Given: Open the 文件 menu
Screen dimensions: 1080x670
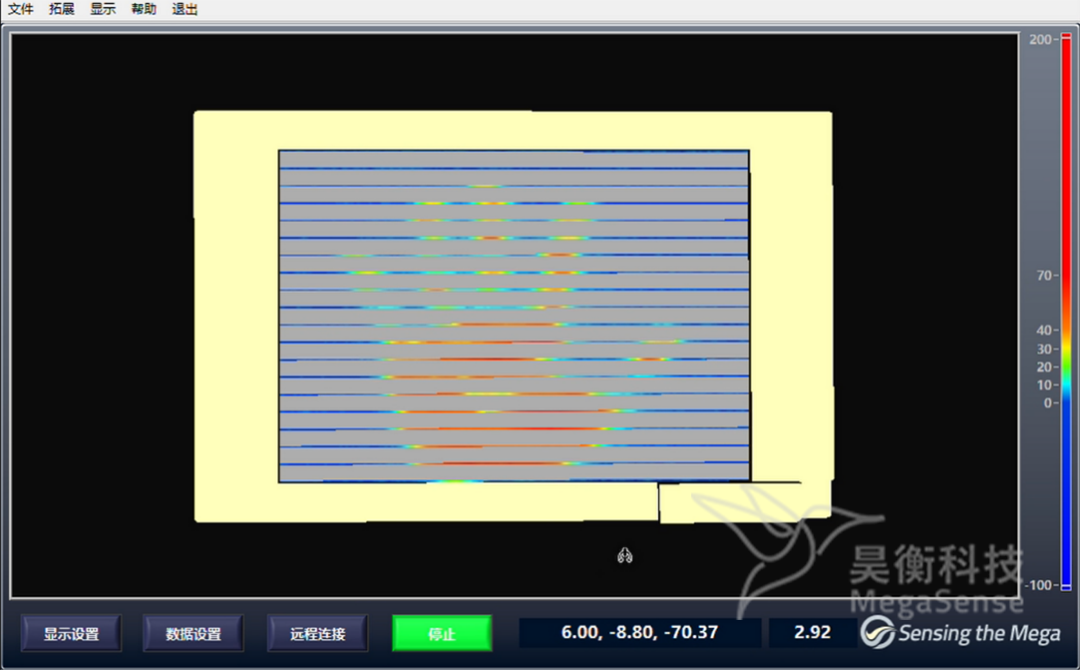Looking at the screenshot, I should point(21,9).
